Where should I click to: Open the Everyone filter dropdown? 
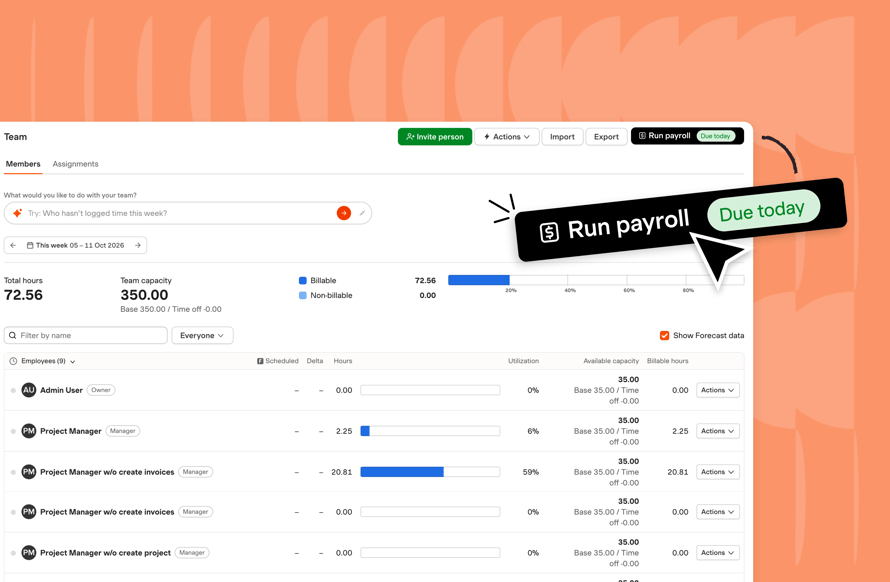point(202,336)
